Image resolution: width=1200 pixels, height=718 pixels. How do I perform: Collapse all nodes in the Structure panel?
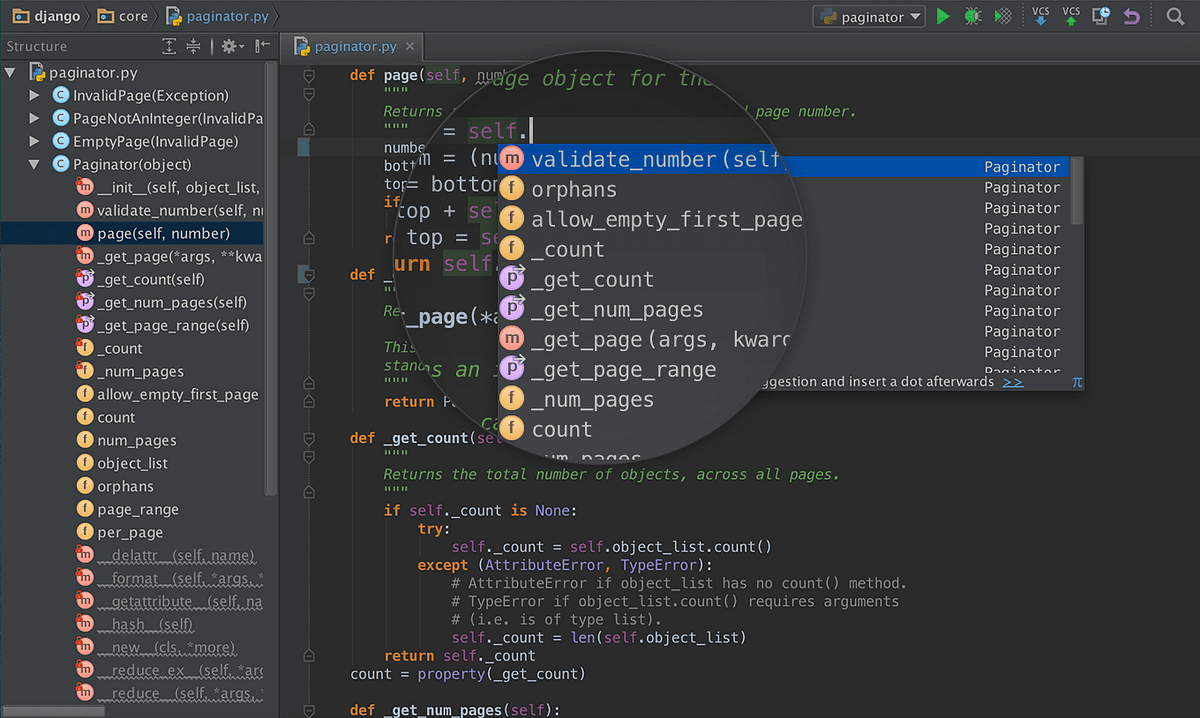tap(193, 45)
